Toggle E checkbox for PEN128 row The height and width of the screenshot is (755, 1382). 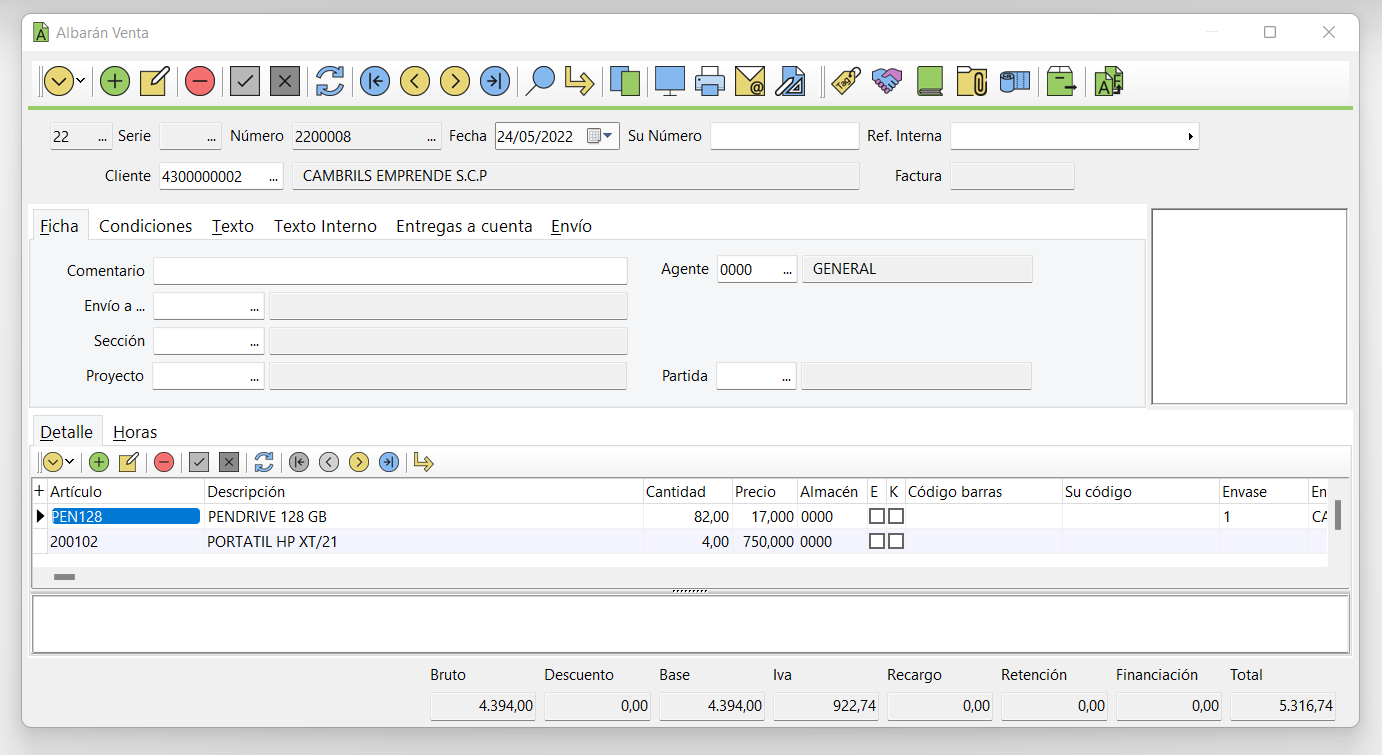click(876, 517)
